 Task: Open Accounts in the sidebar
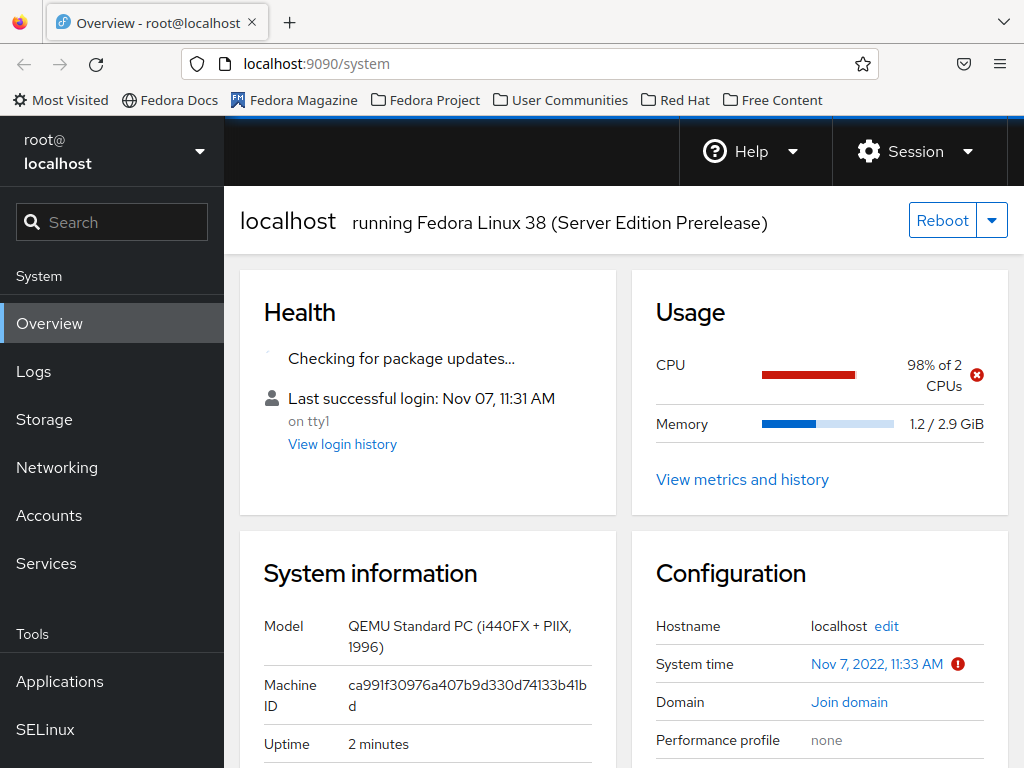pos(112,515)
